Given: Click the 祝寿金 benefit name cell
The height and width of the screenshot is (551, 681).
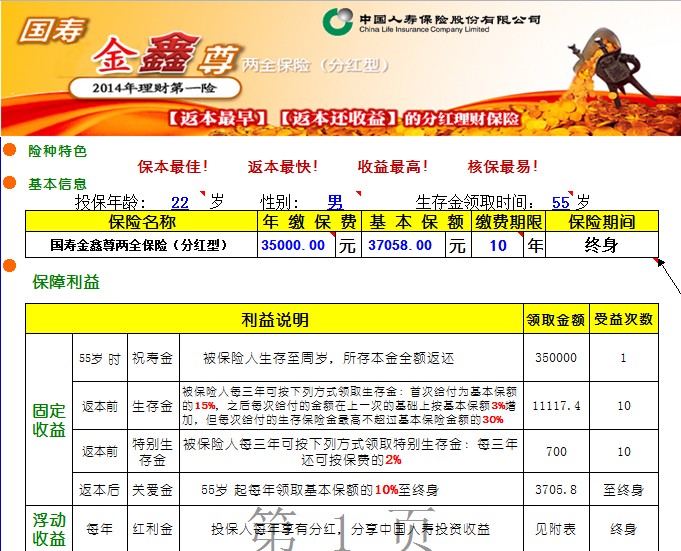Looking at the screenshot, I should (x=153, y=358).
